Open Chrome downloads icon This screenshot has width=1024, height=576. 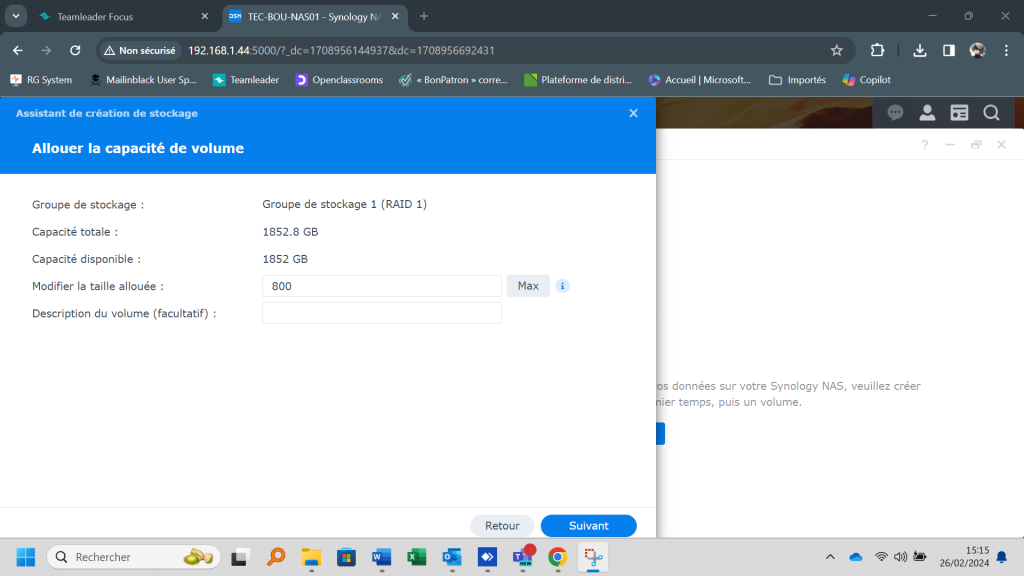[920, 50]
